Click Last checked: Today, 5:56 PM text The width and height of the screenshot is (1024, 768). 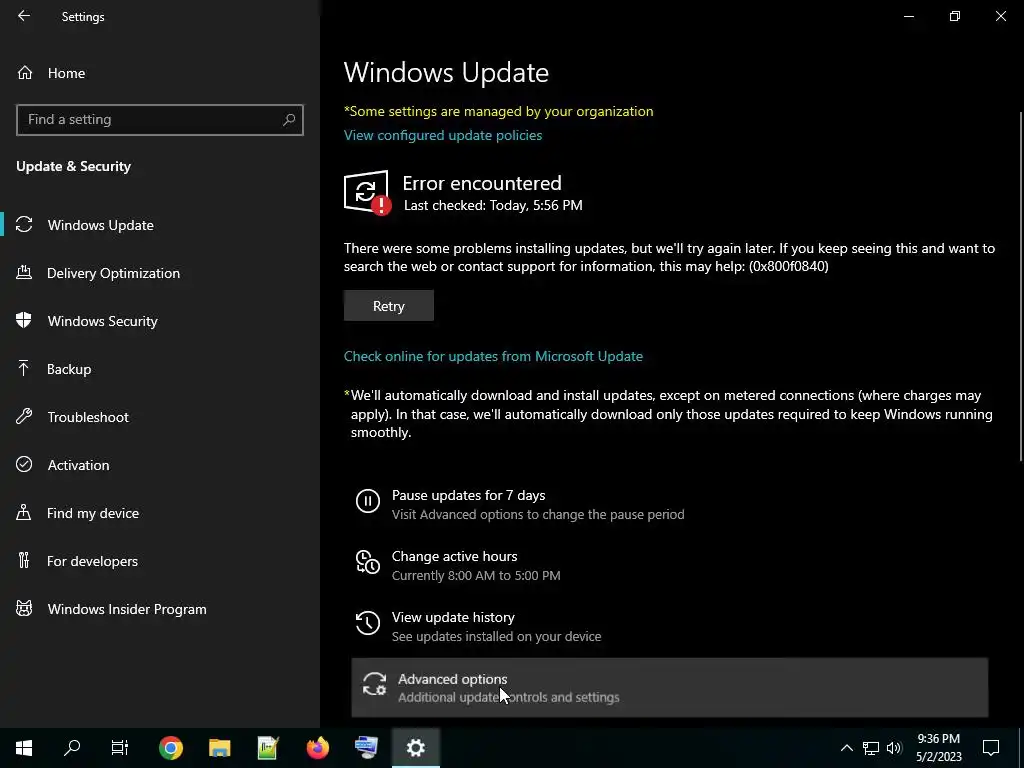coord(493,205)
